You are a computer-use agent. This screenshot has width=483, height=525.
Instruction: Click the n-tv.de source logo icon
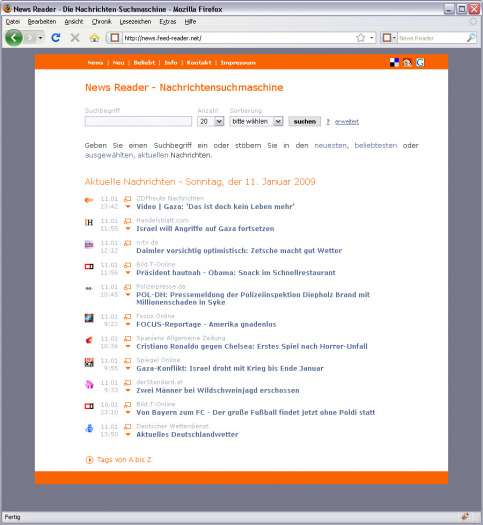(89, 244)
